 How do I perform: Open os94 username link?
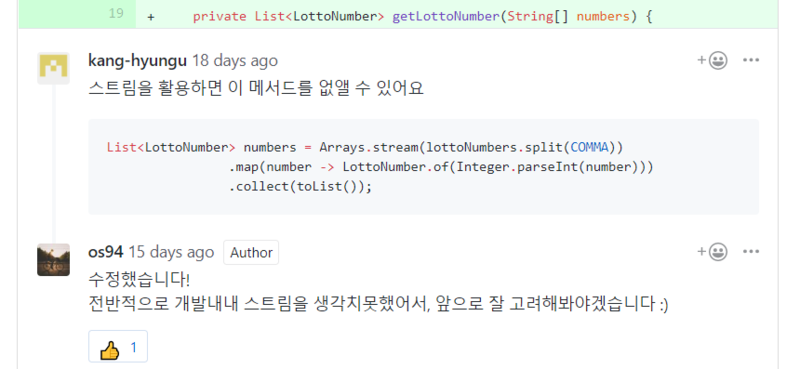point(106,252)
